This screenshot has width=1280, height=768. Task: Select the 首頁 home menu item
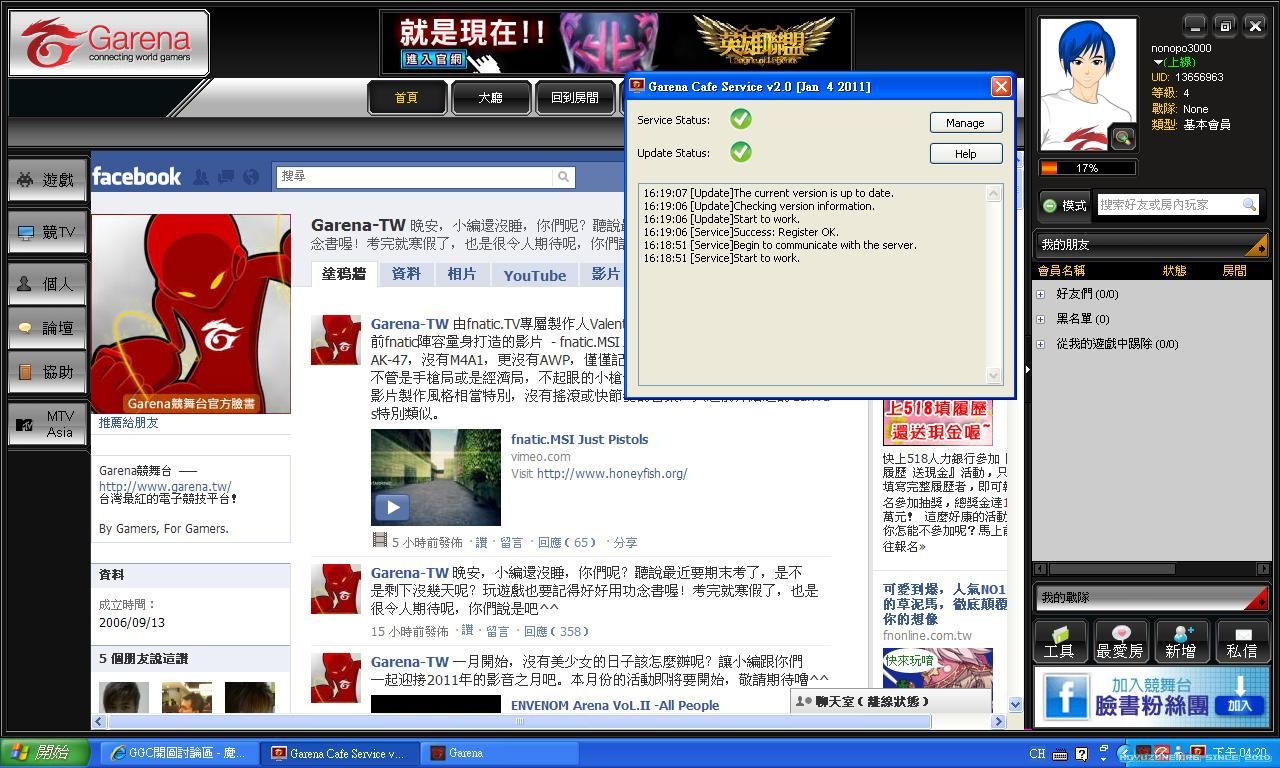(407, 98)
